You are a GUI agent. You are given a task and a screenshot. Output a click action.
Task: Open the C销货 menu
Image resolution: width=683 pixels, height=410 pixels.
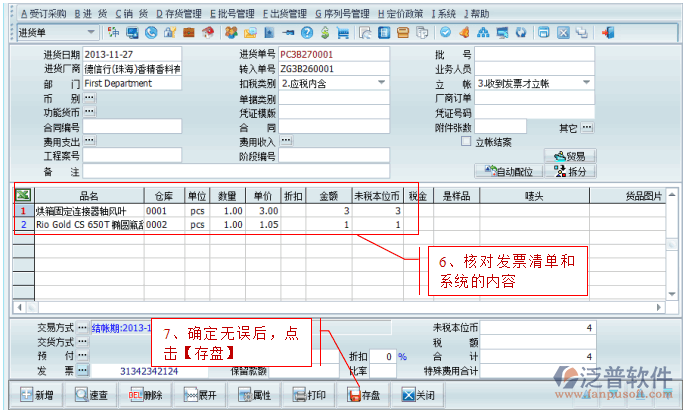(132, 14)
